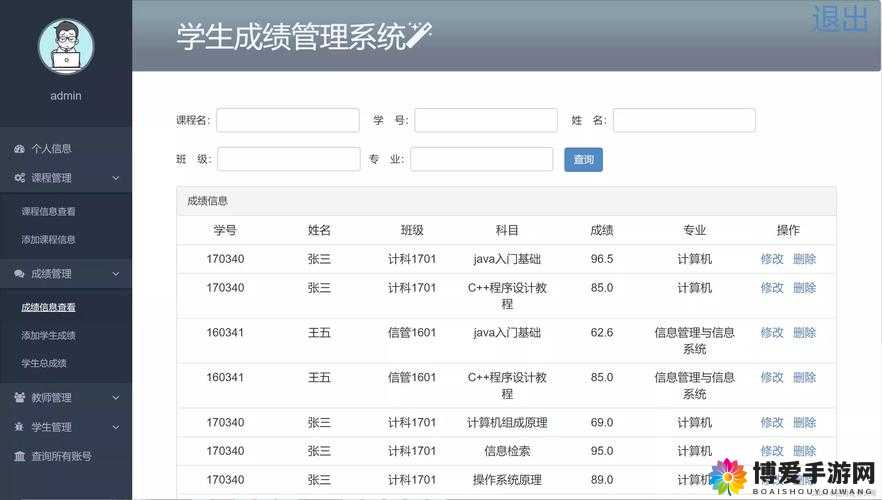Image resolution: width=882 pixels, height=500 pixels.
Task: Click the 学生管理 icon
Action: 19,427
